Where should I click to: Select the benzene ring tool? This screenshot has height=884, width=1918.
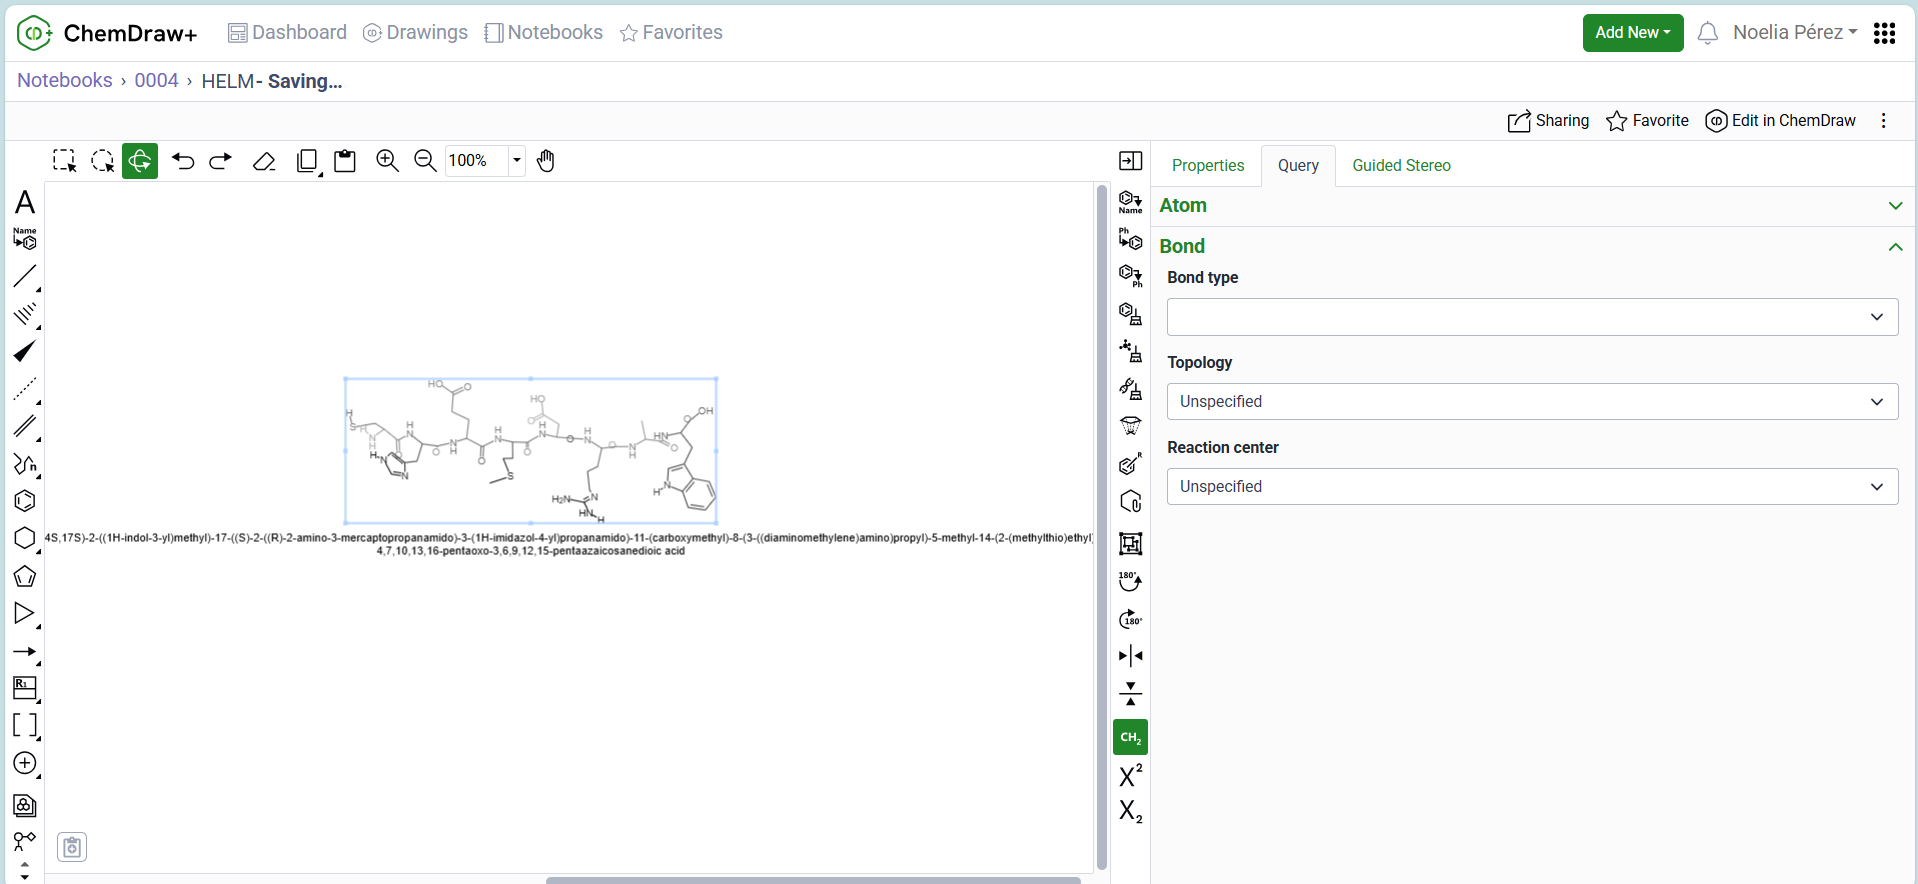tap(25, 501)
